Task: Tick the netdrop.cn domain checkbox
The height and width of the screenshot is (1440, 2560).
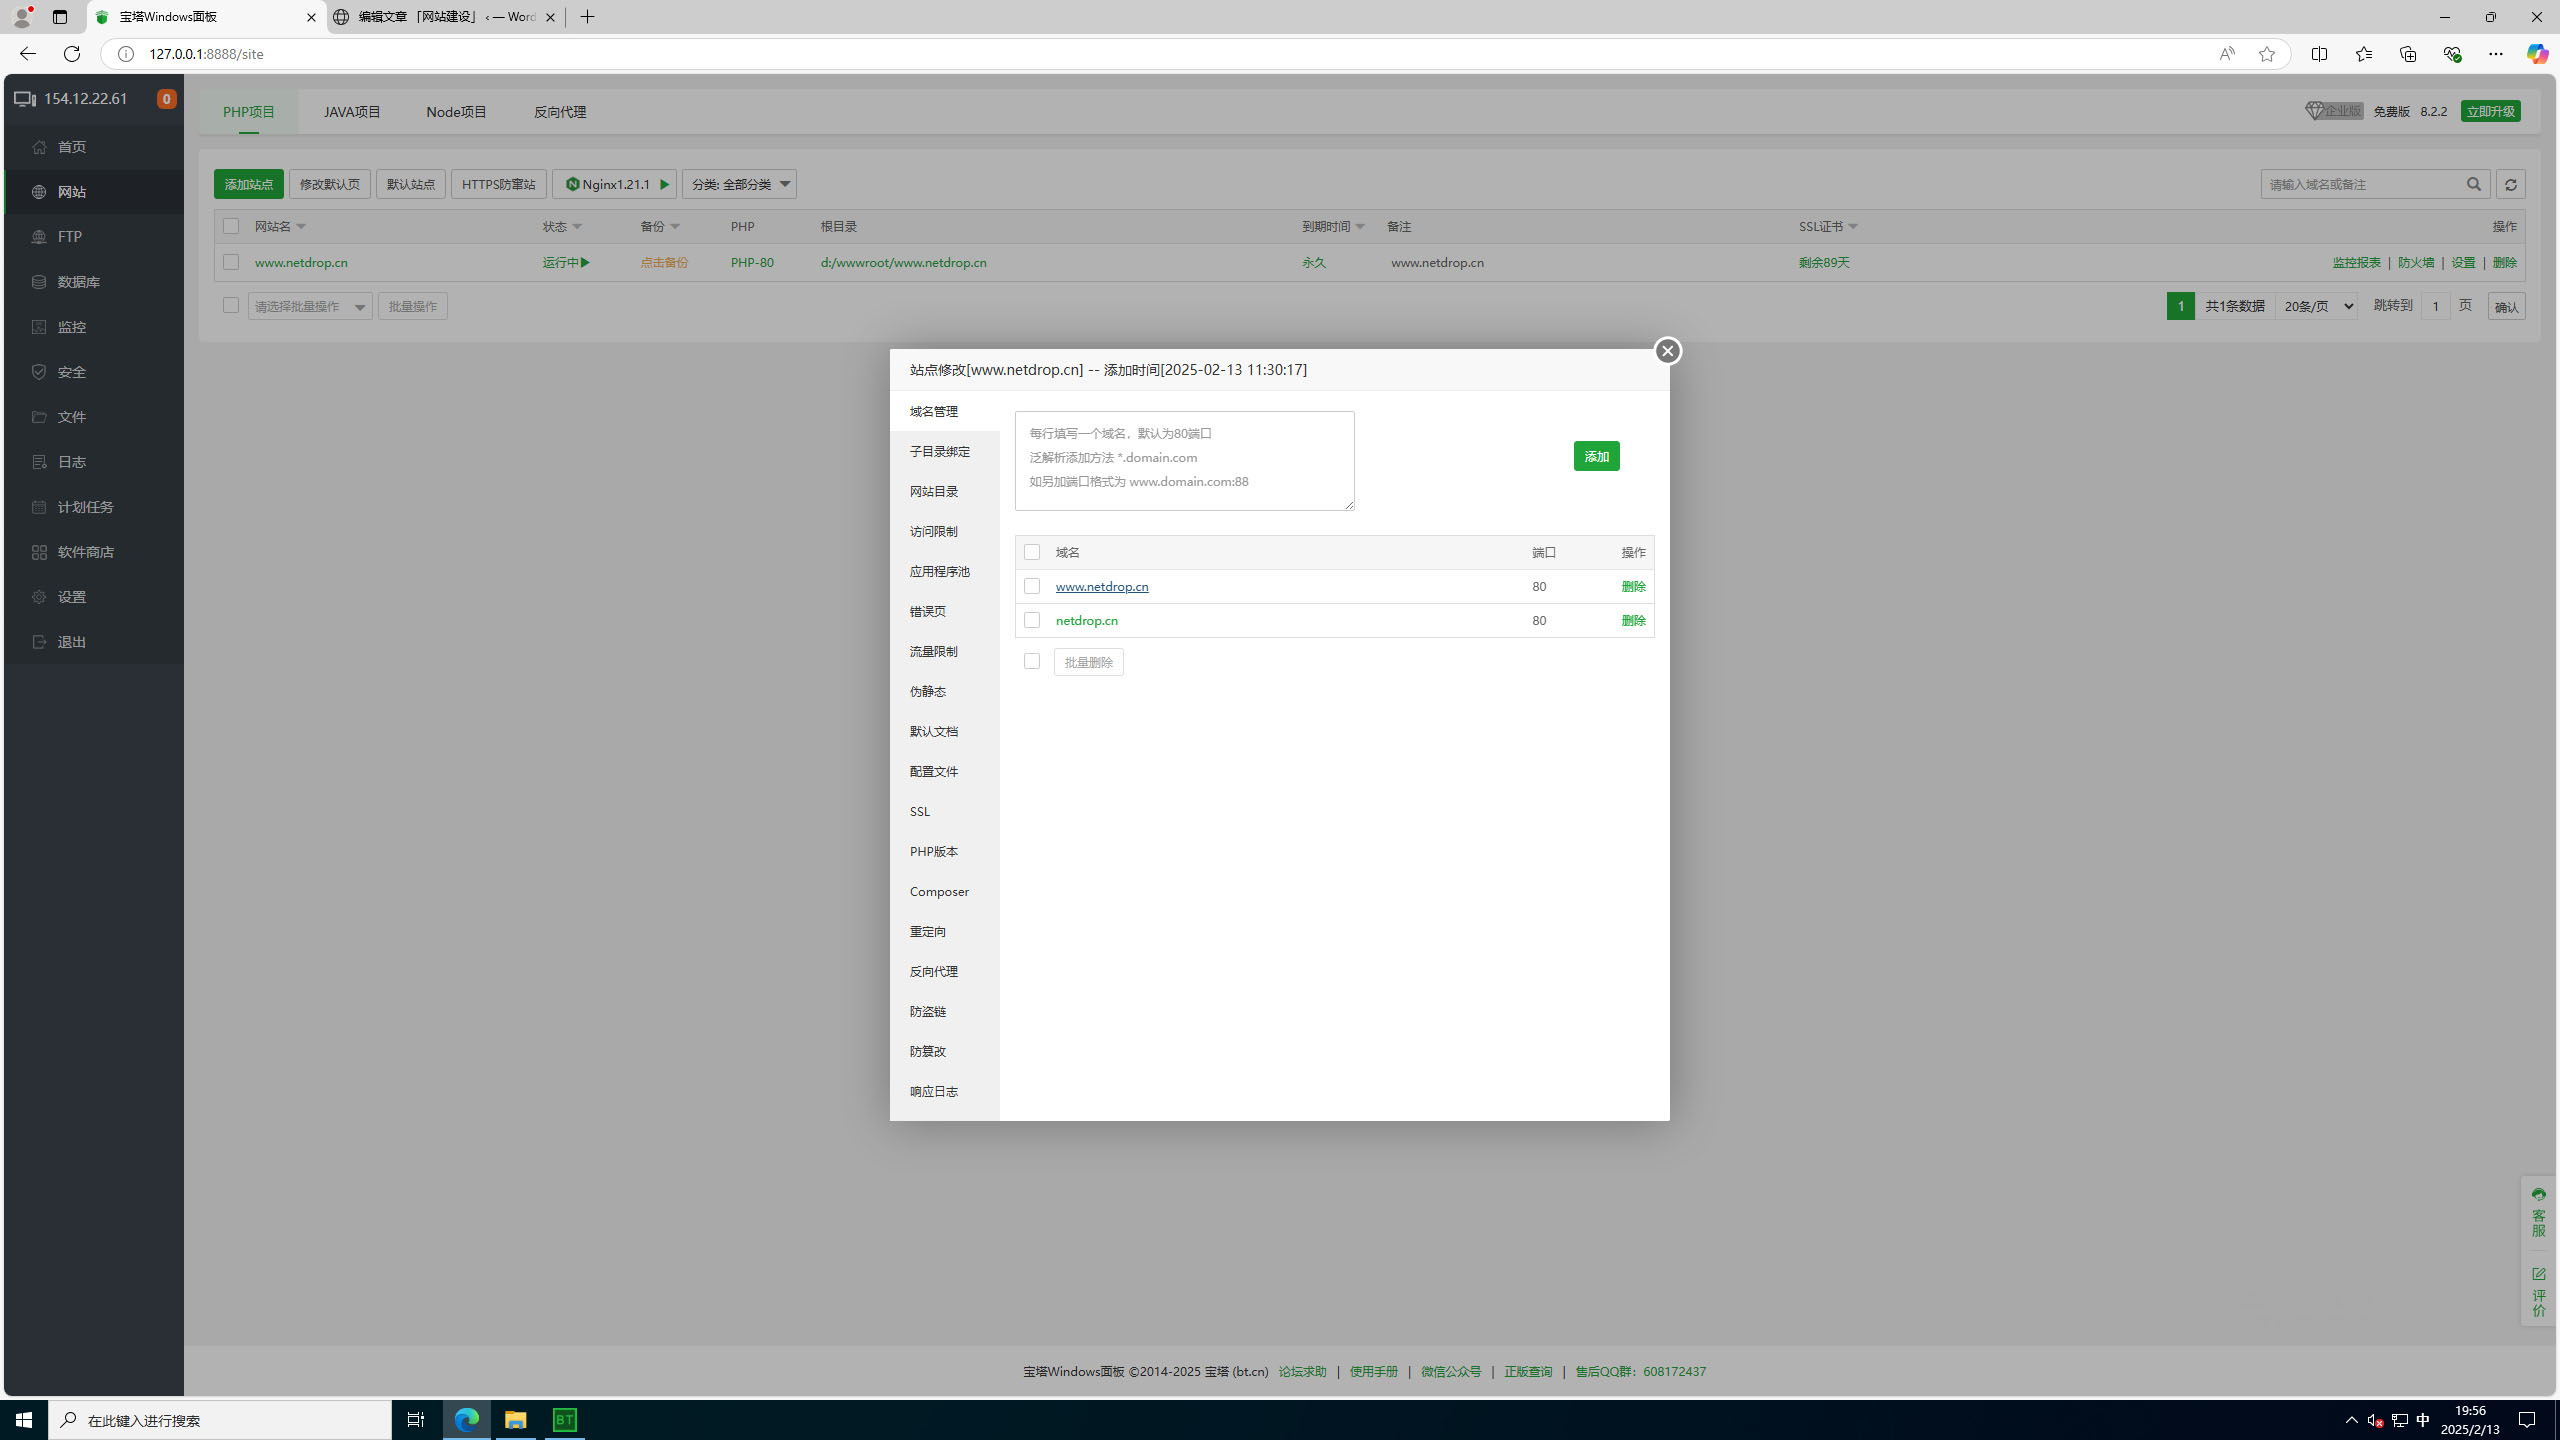Action: click(x=1032, y=620)
